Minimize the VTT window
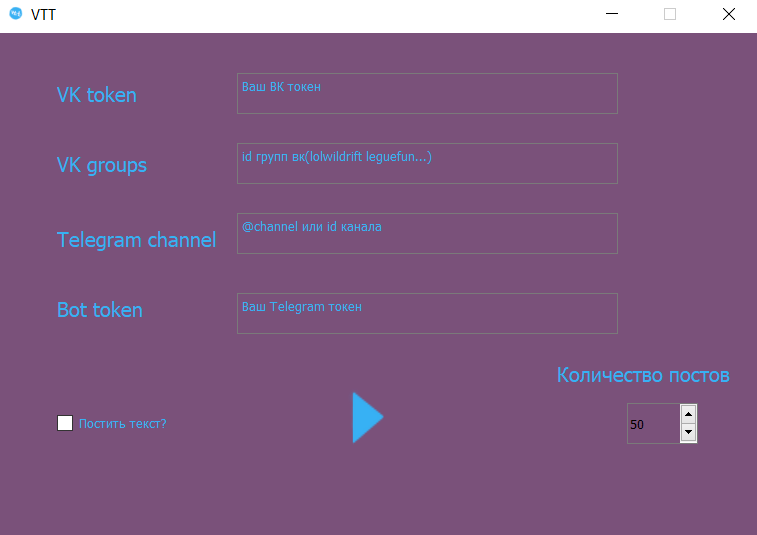Viewport: 757px width, 535px height. (x=612, y=14)
